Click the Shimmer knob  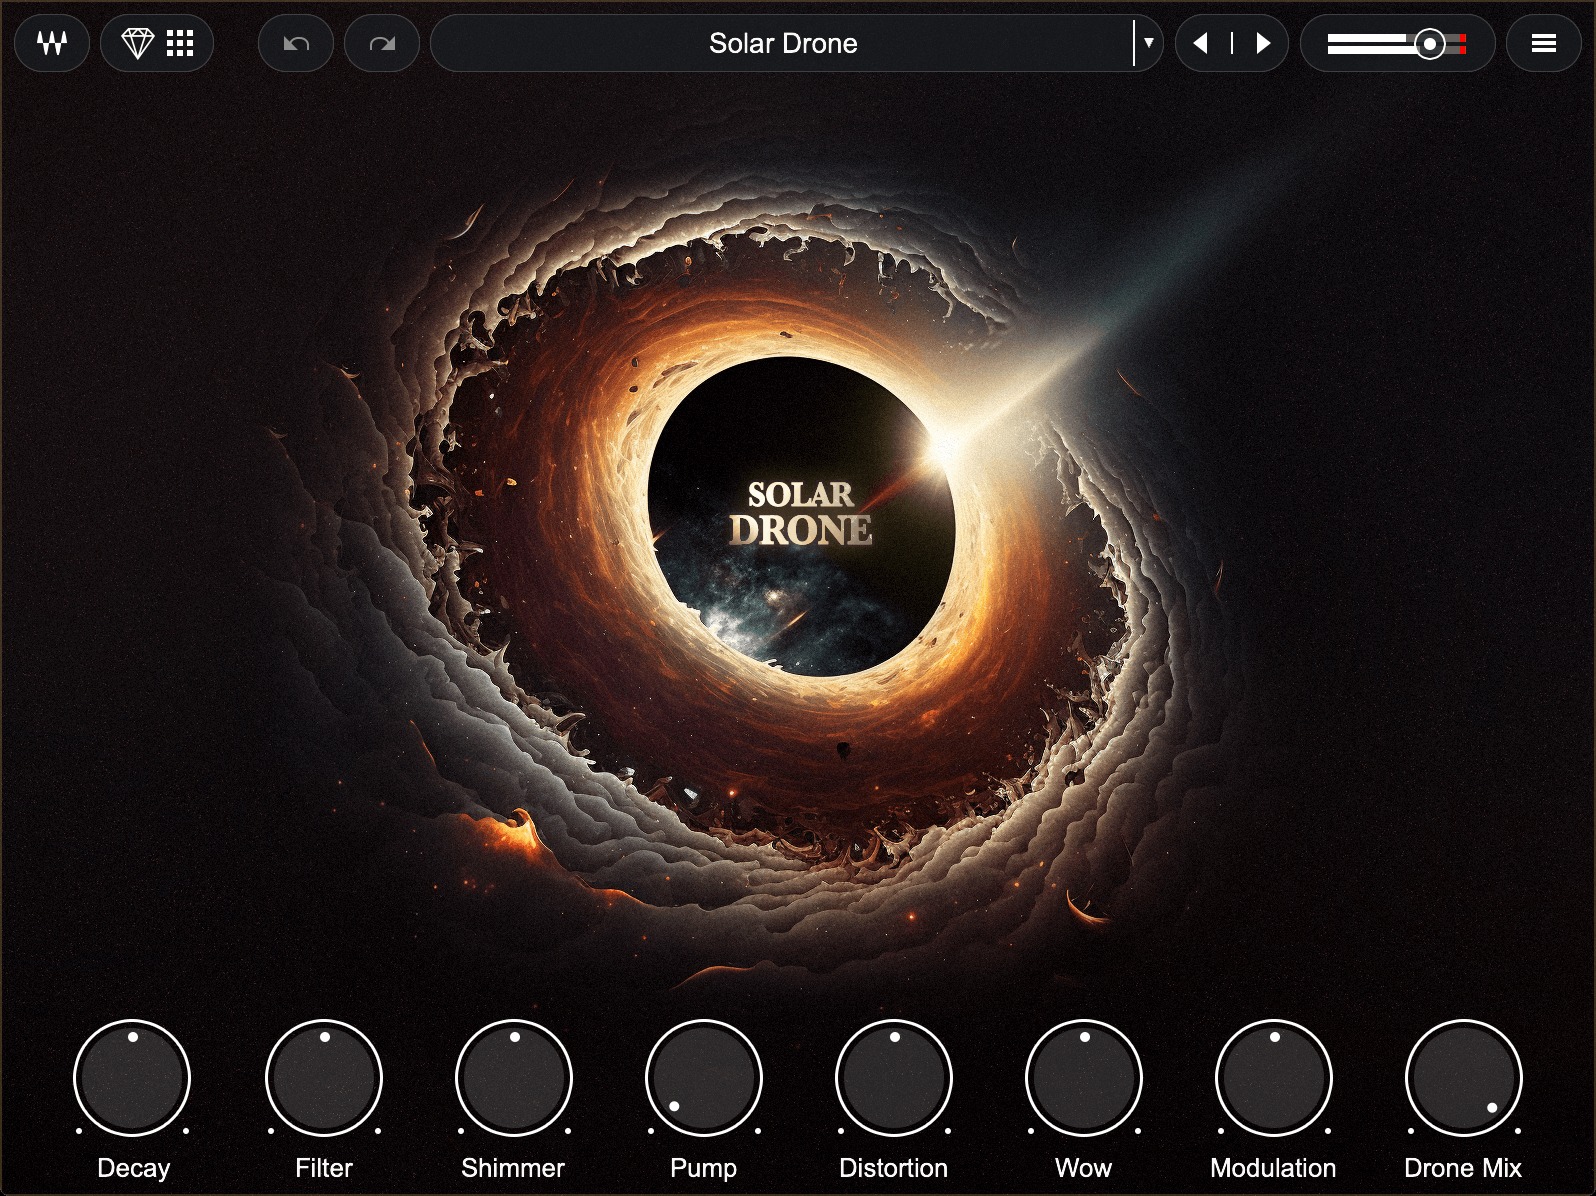pyautogui.click(x=514, y=1078)
